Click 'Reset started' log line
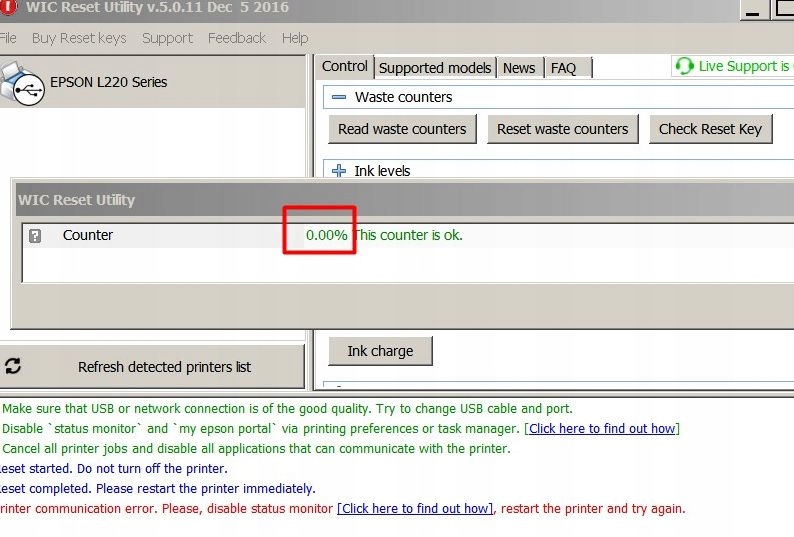This screenshot has width=794, height=537. tap(113, 469)
